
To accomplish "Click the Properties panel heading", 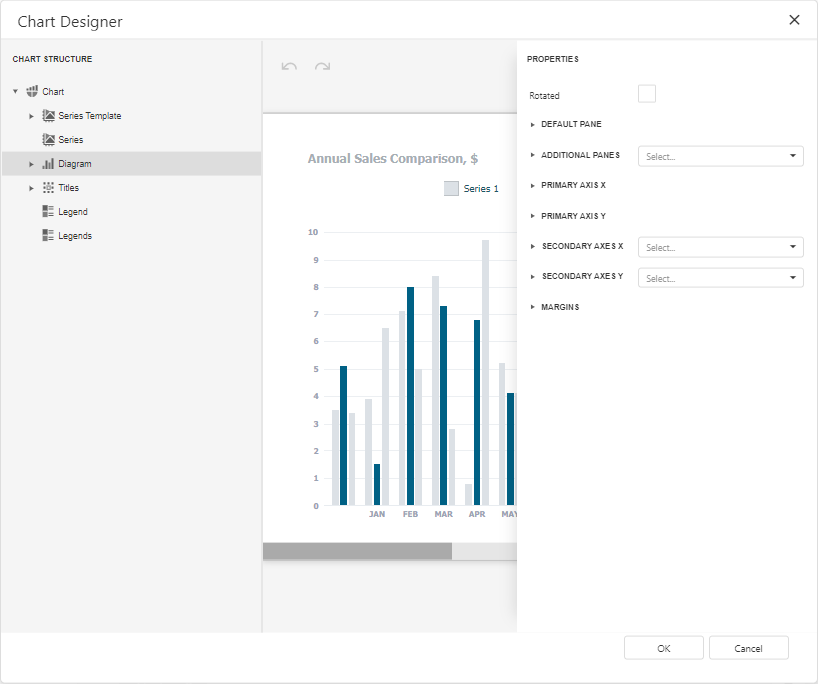I will point(552,59).
